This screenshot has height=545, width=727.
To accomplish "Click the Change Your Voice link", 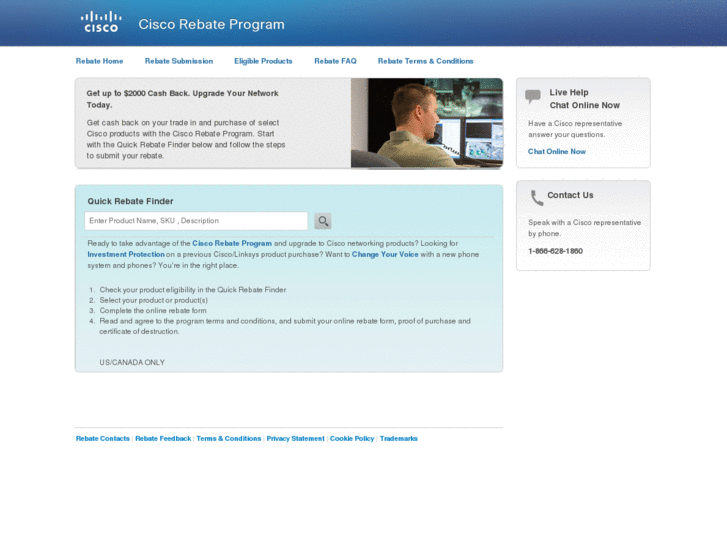I will (385, 255).
